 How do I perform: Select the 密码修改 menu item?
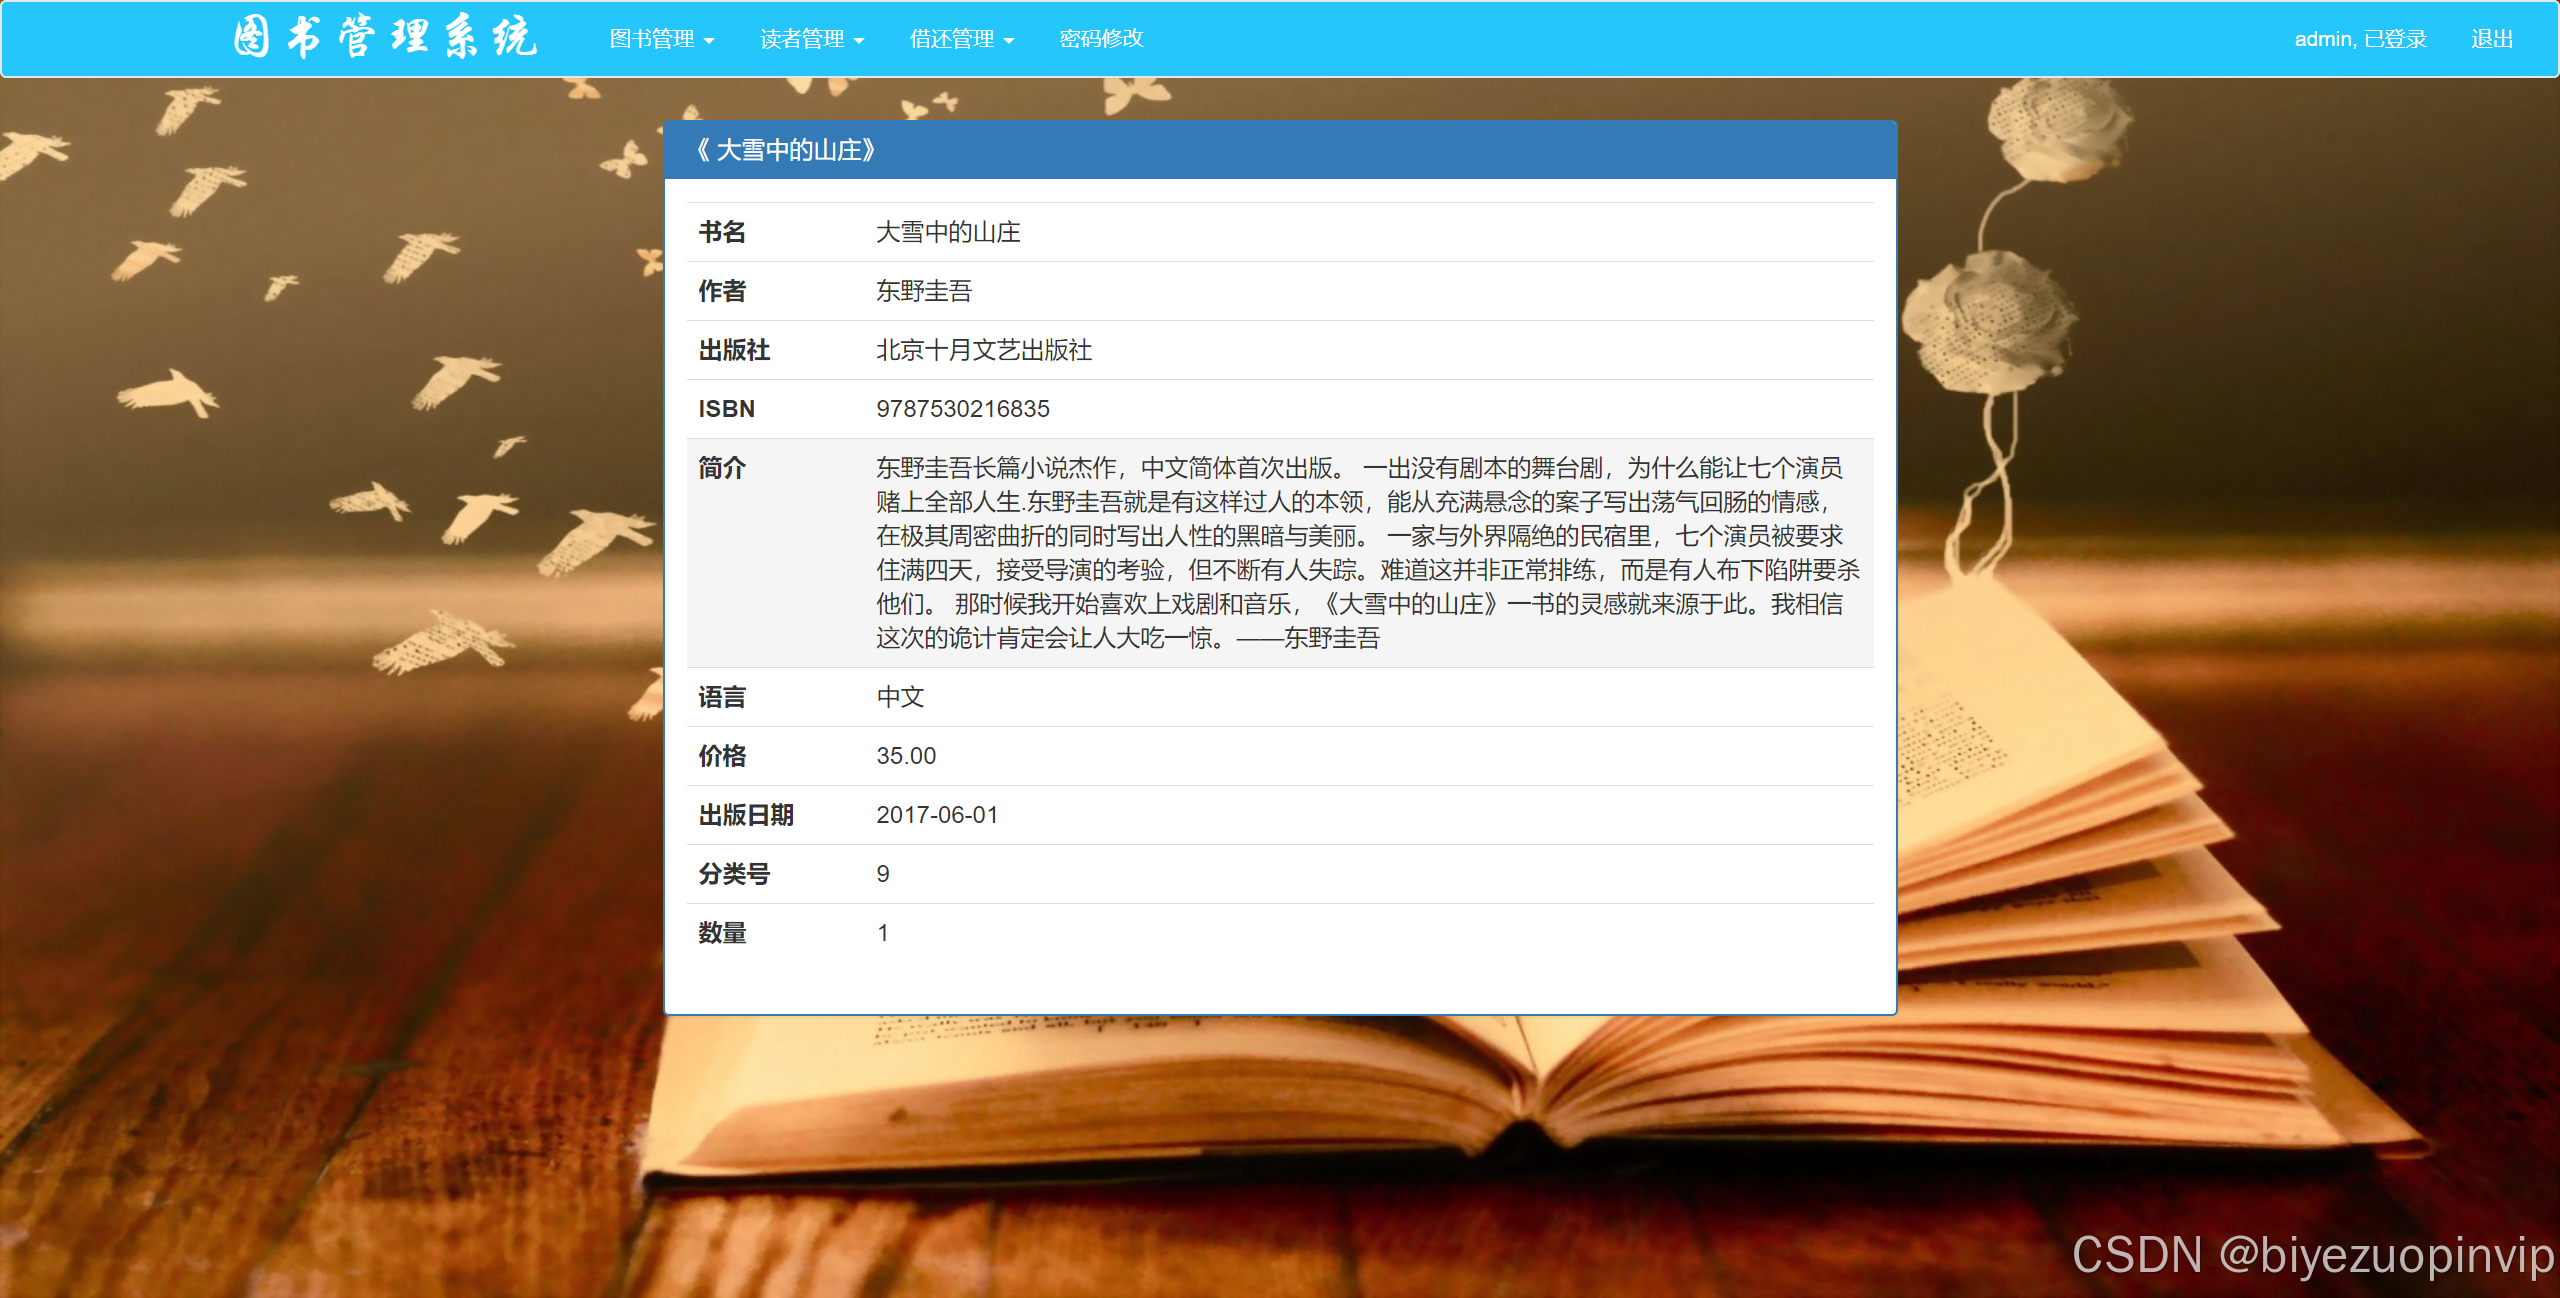tap(1101, 39)
